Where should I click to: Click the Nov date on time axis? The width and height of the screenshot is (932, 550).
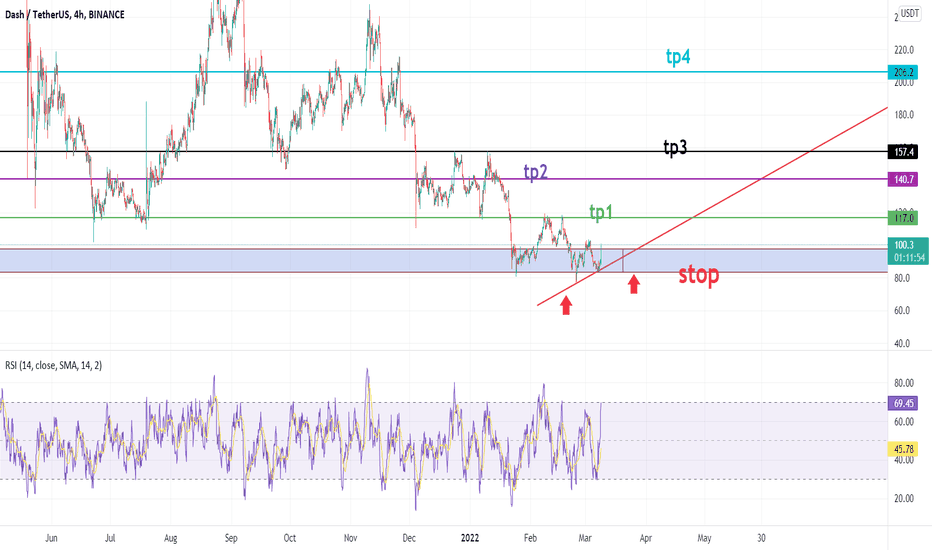(350, 538)
